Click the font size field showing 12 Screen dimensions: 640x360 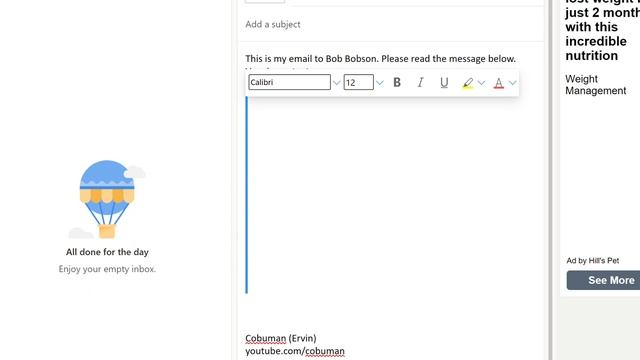pyautogui.click(x=358, y=82)
